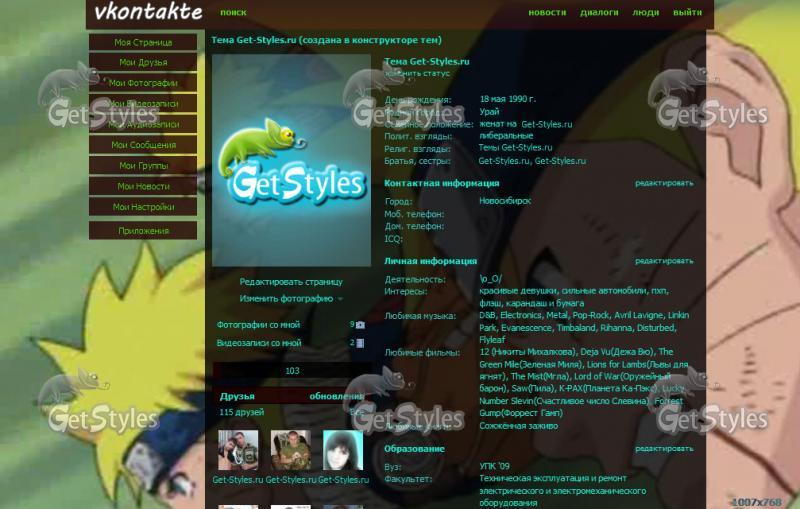Click the Личная информация heading

[x=430, y=261]
